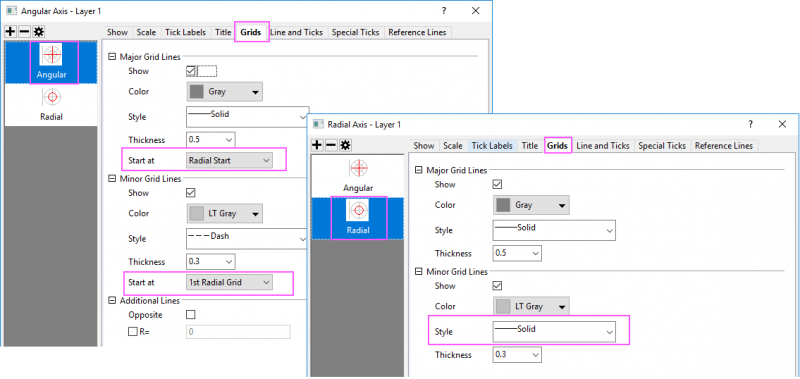Open Title tab in Angular dialog

(223, 32)
